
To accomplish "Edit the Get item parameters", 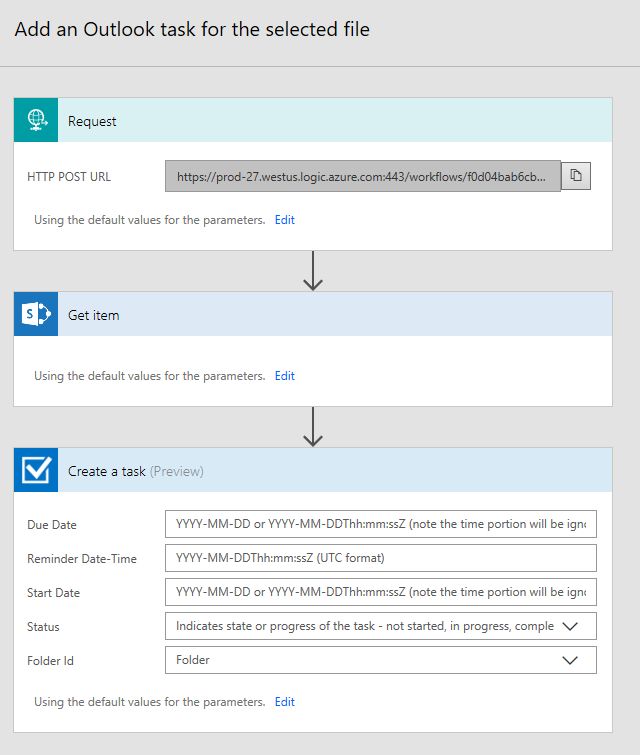I will (285, 376).
